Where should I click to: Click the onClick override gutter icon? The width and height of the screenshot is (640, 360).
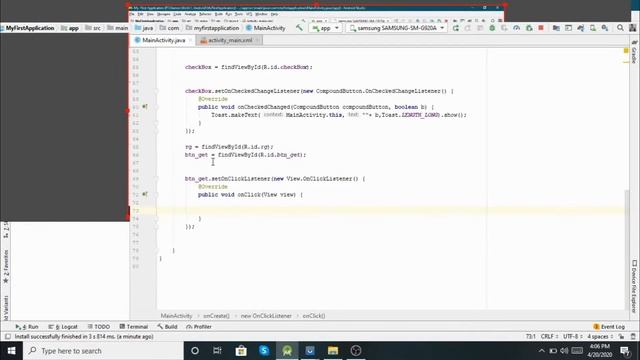pos(144,195)
